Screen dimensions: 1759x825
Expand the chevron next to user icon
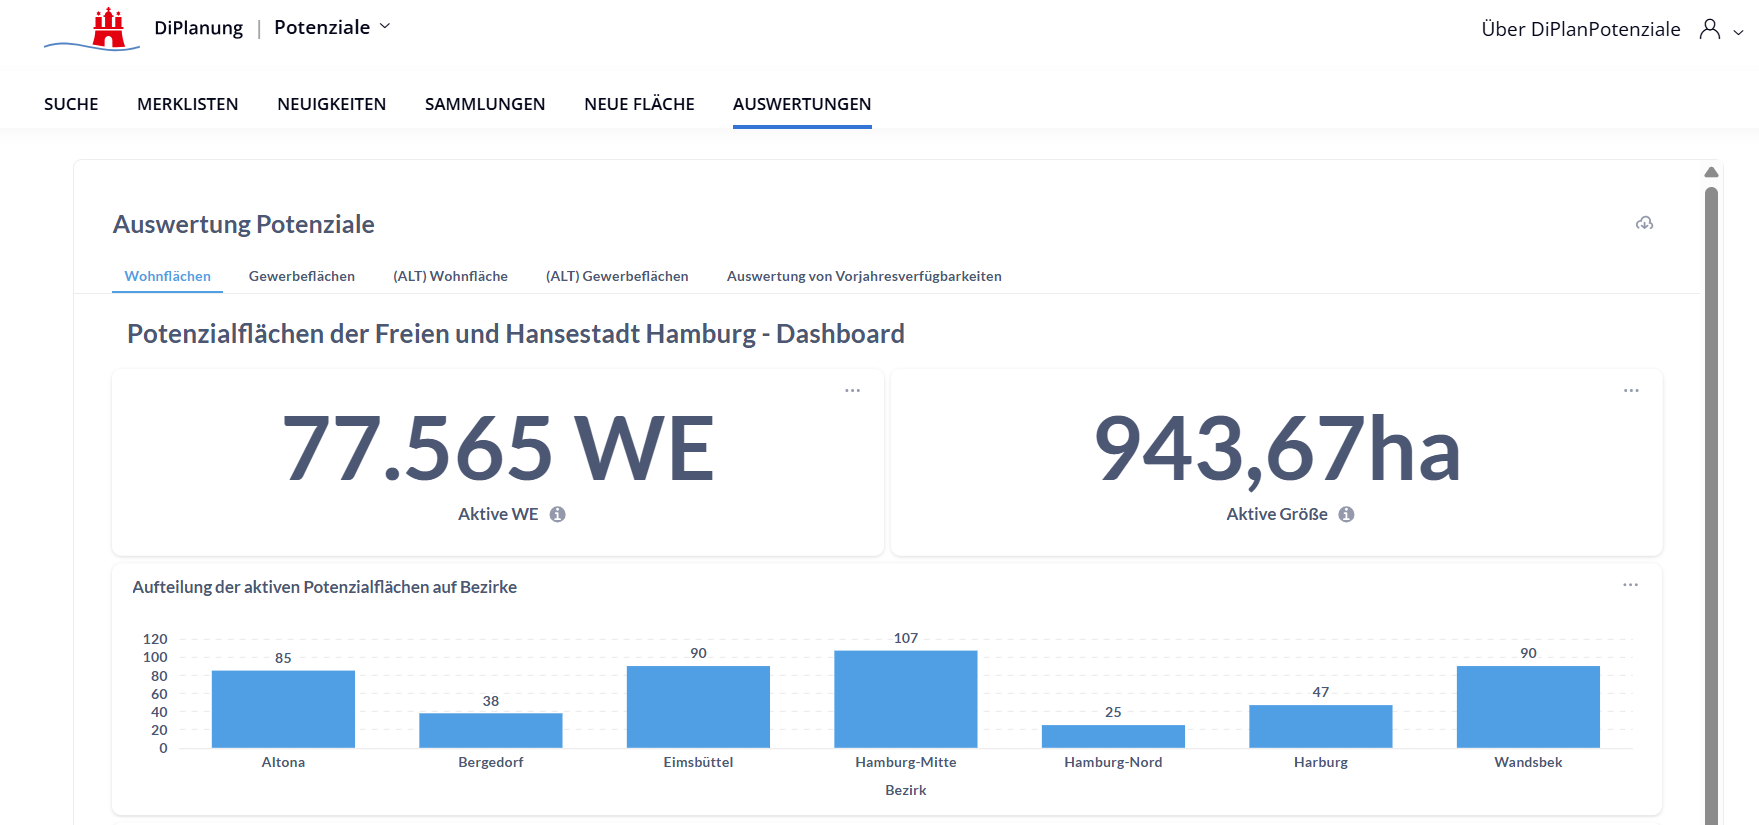pyautogui.click(x=1739, y=32)
